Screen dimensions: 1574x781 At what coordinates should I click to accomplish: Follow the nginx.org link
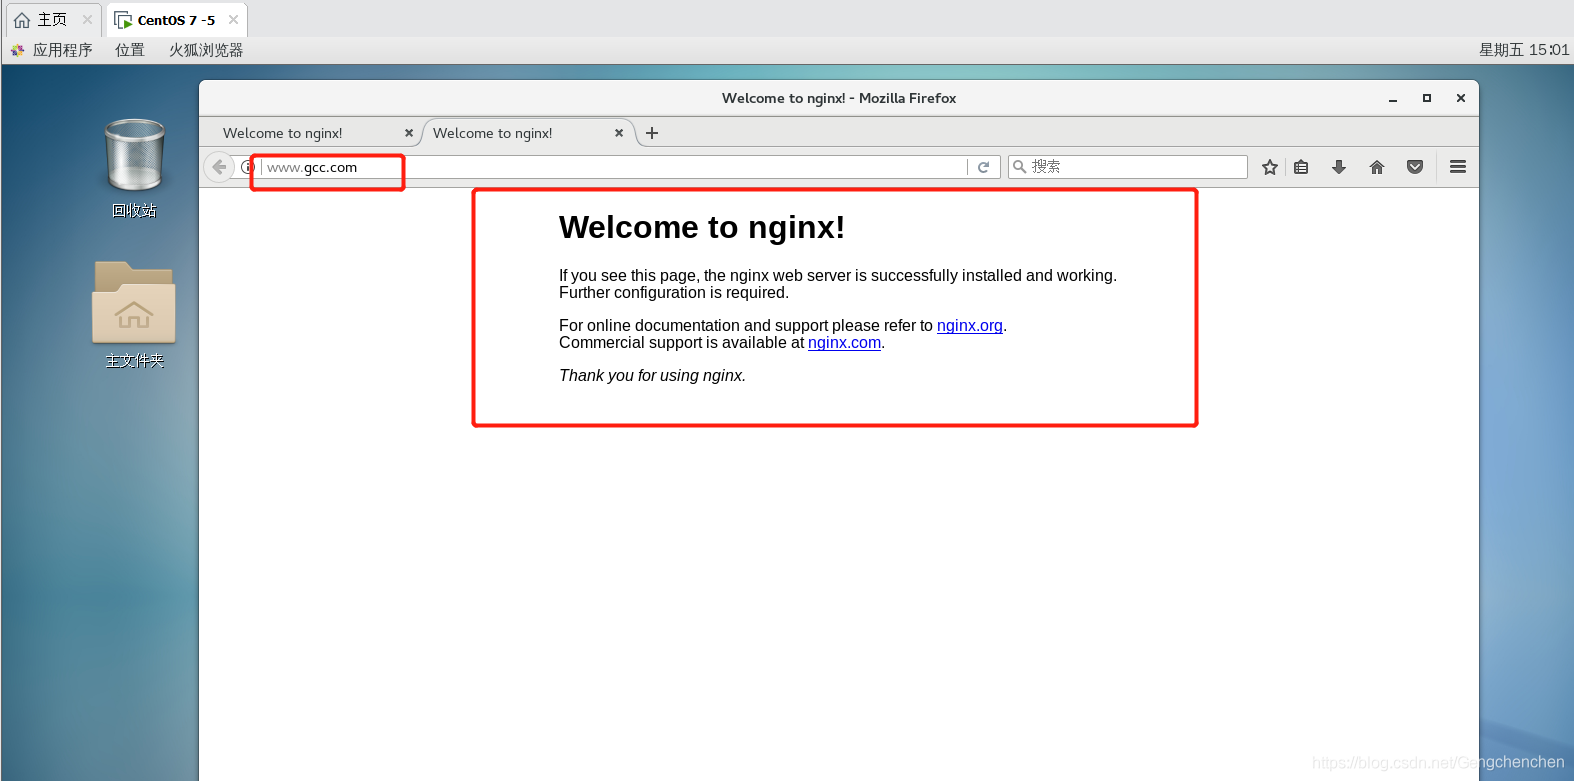pyautogui.click(x=970, y=326)
